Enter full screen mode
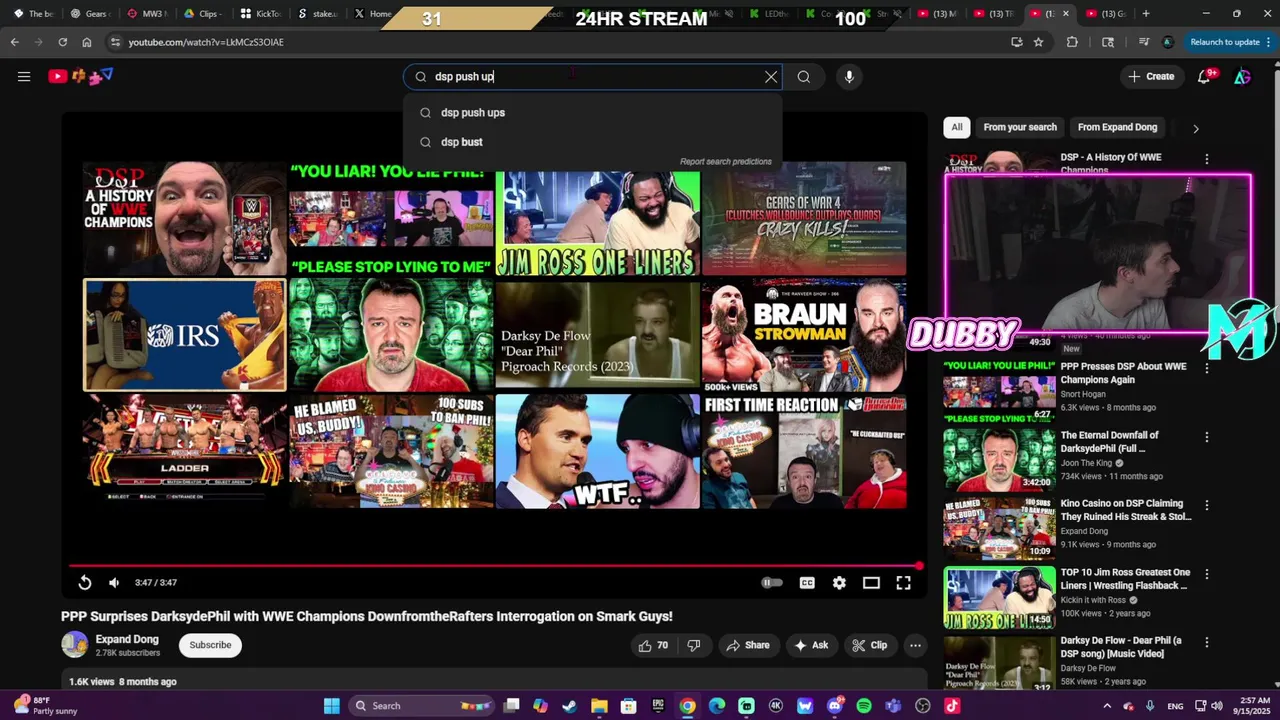The height and width of the screenshot is (720, 1280). 903,583
